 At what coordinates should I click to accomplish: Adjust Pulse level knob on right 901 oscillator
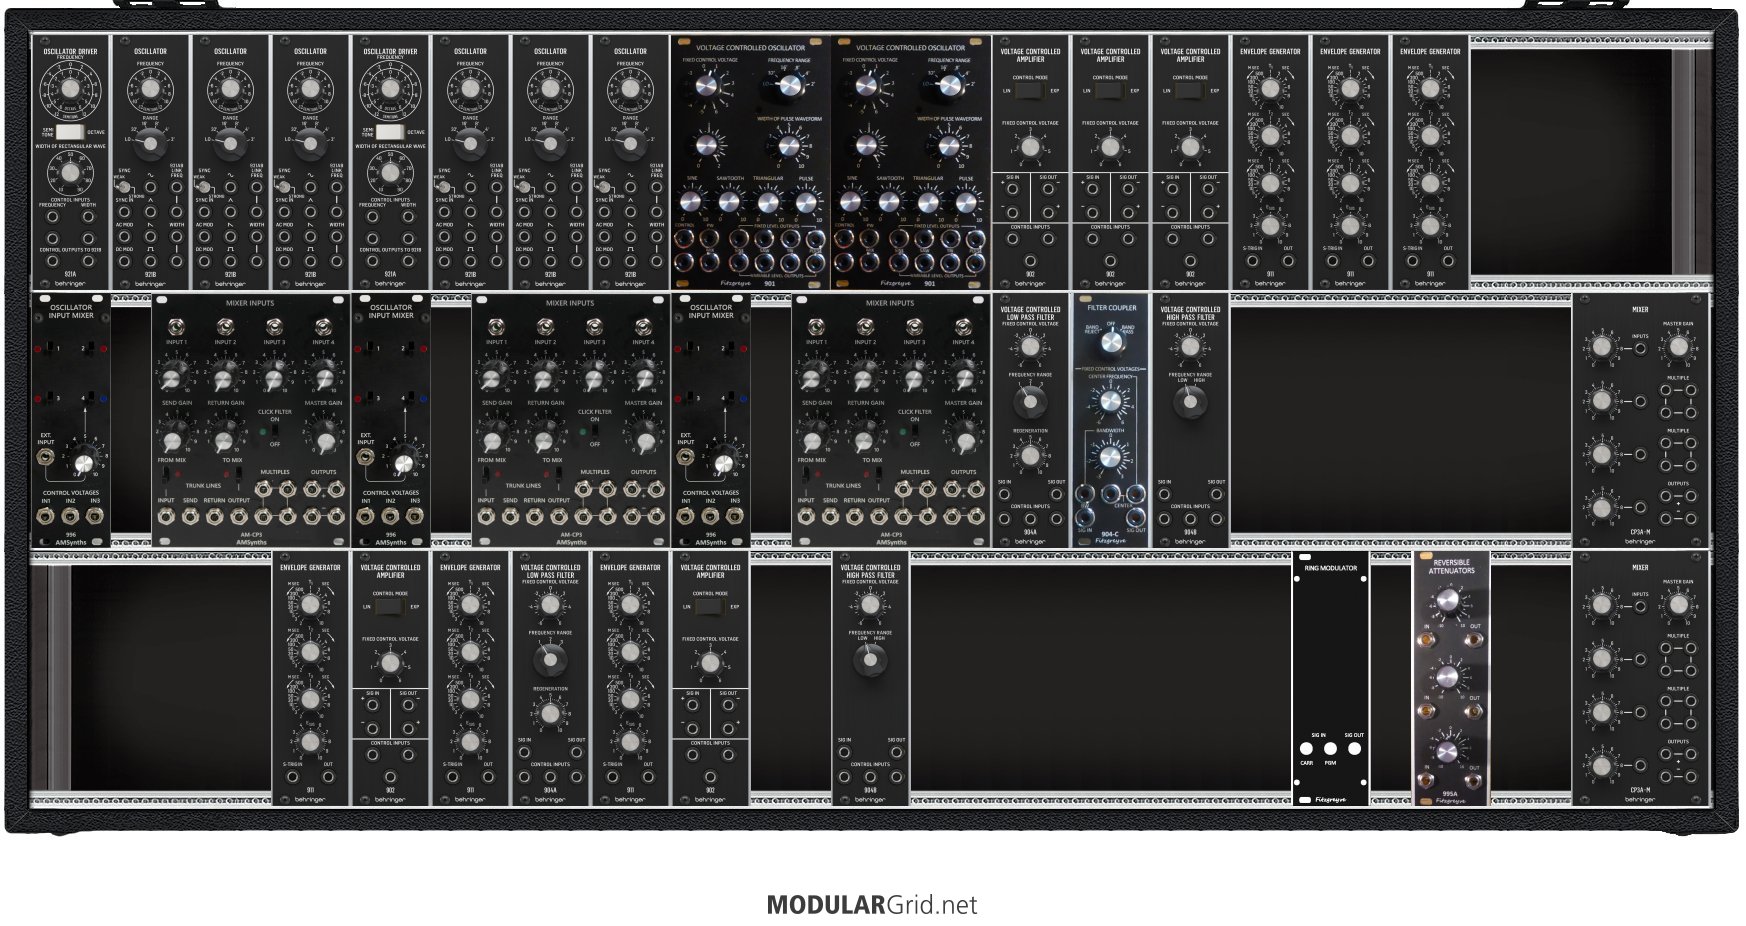[x=965, y=202]
